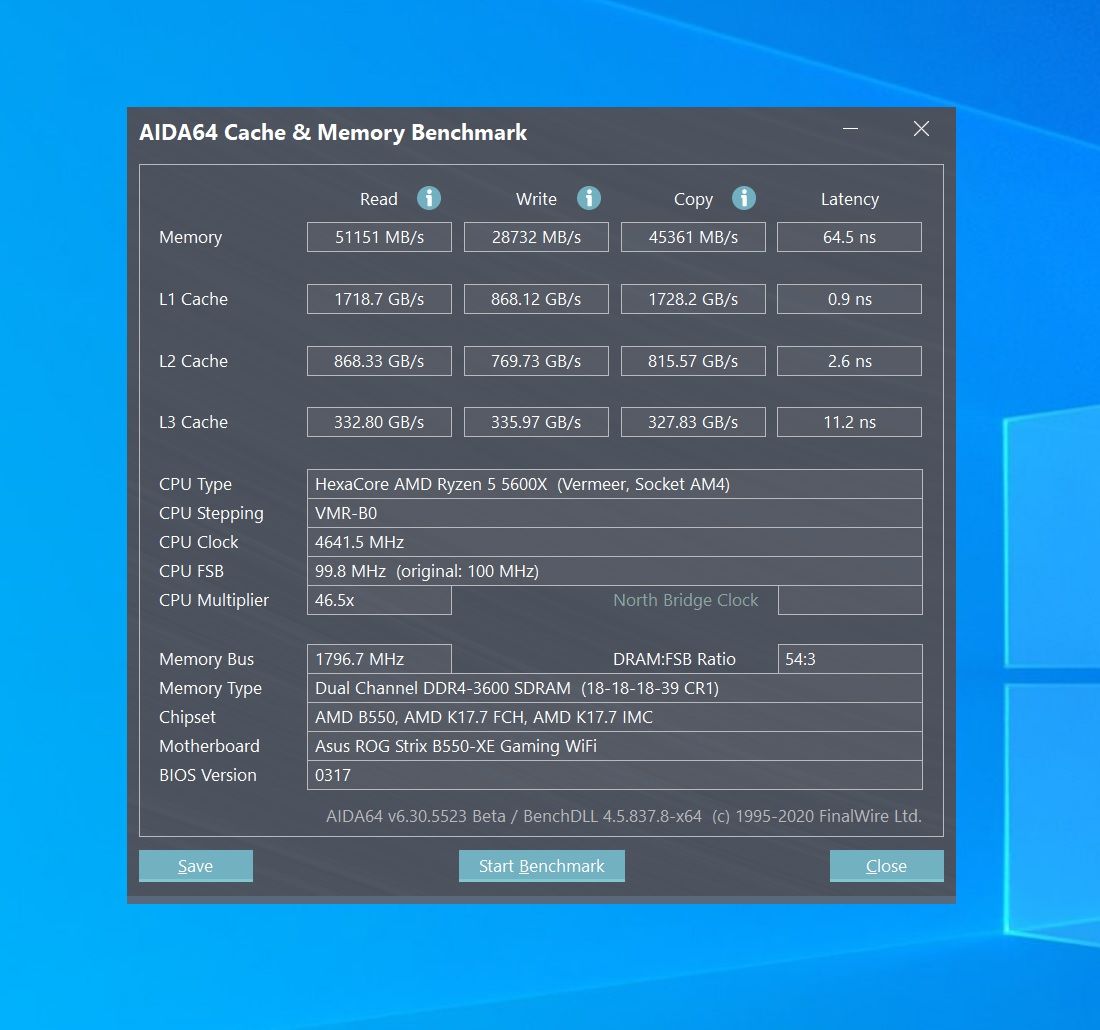Click the CPU FSB field 99.8 MHz
The height and width of the screenshot is (1030, 1100).
[615, 571]
